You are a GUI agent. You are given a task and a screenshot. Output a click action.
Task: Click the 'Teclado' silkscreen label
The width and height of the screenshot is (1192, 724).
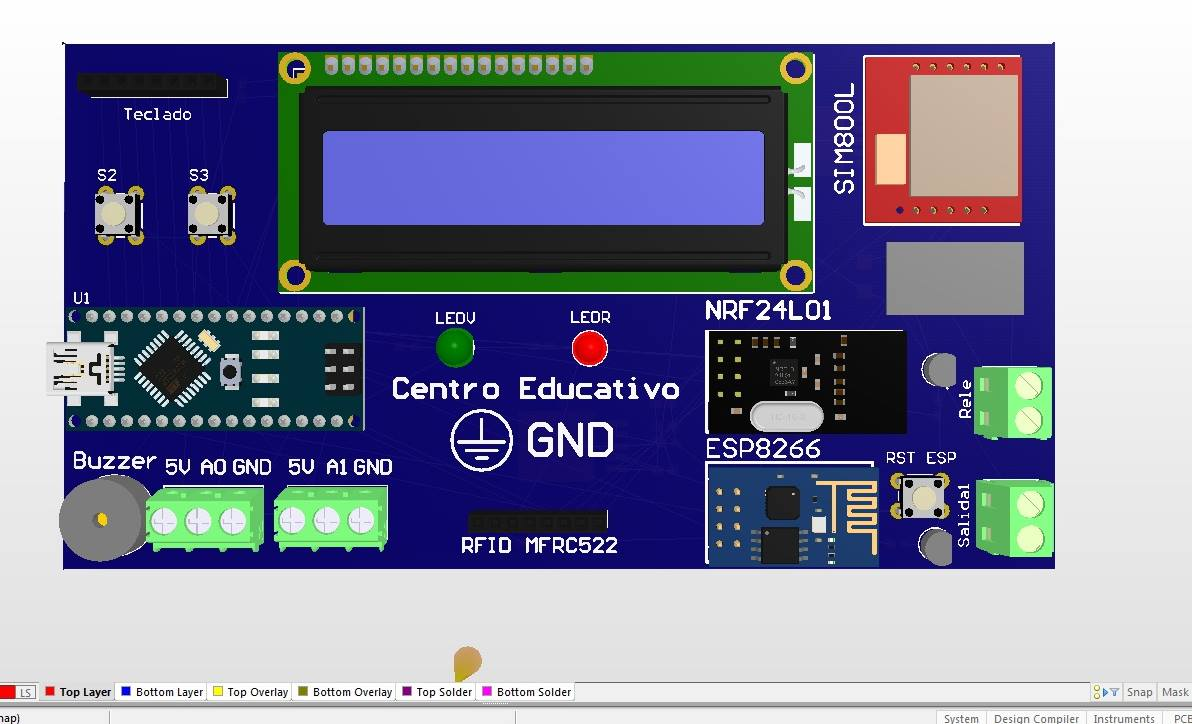(x=157, y=114)
